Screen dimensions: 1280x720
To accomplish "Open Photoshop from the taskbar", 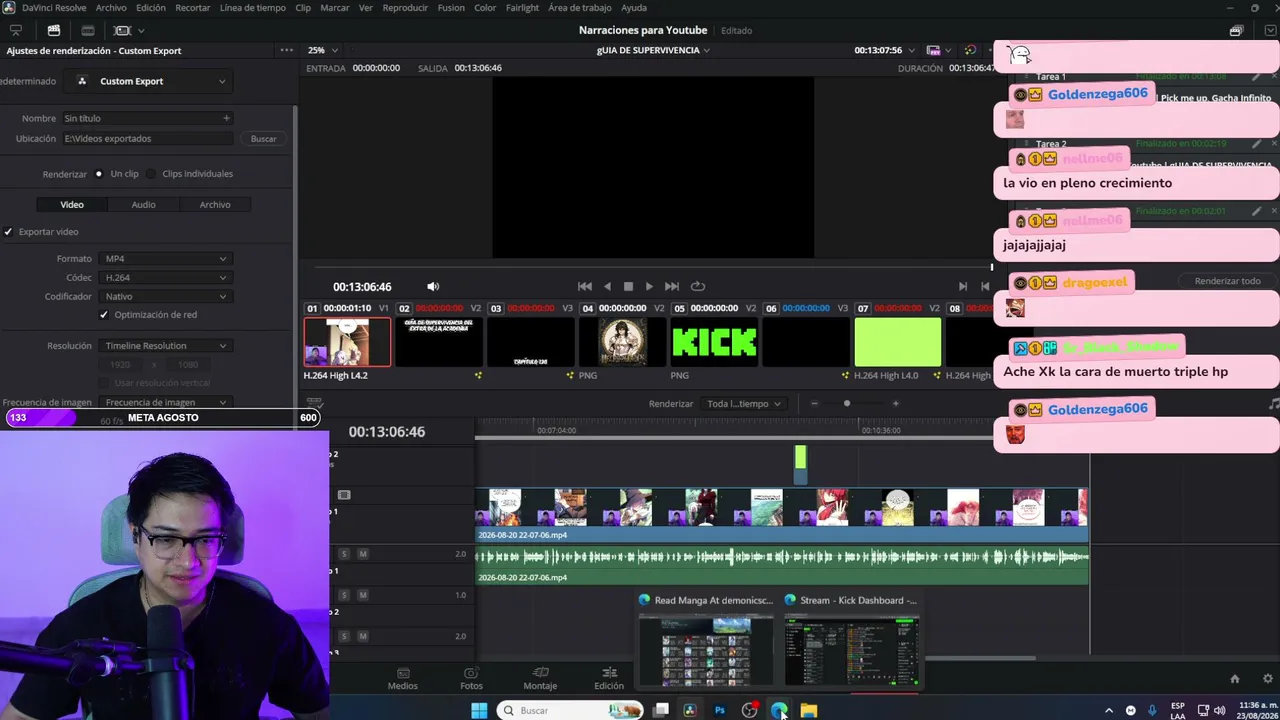I will (719, 710).
